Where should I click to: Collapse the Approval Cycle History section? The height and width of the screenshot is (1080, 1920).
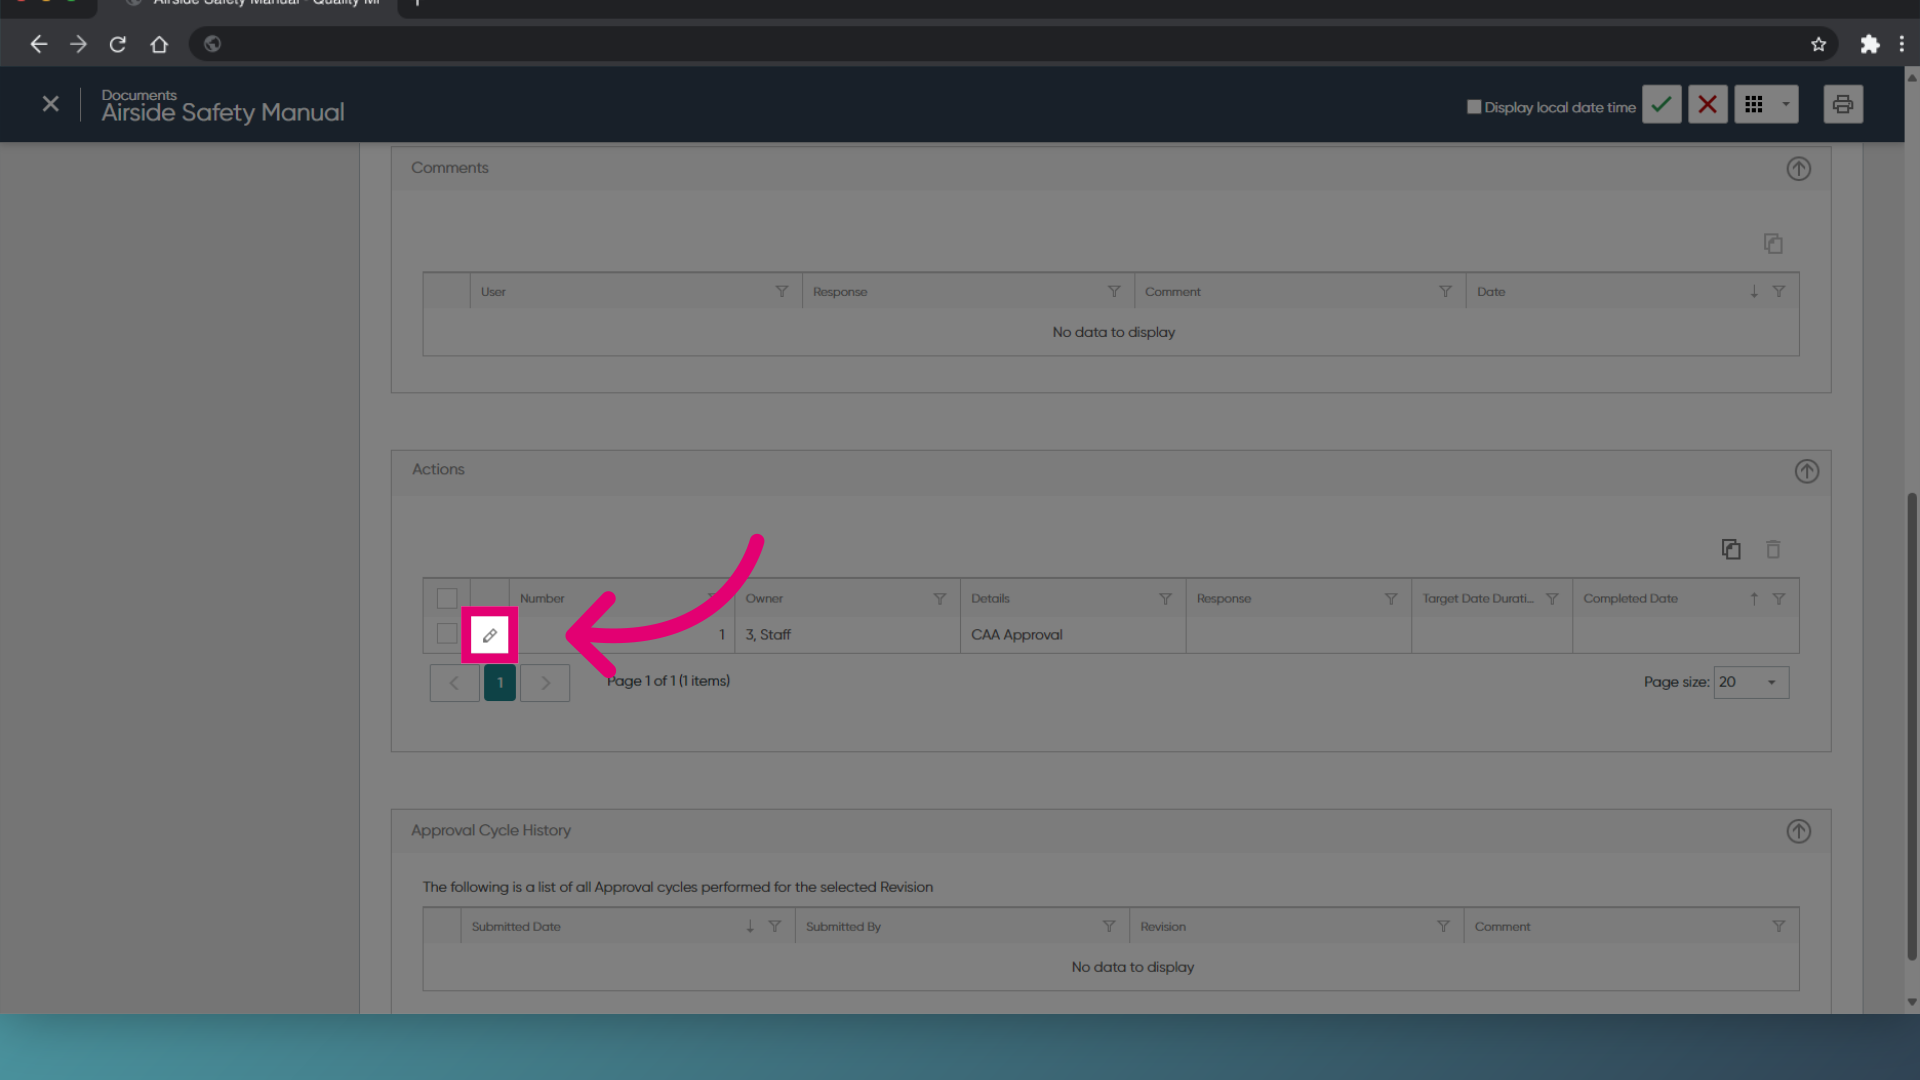(1799, 831)
